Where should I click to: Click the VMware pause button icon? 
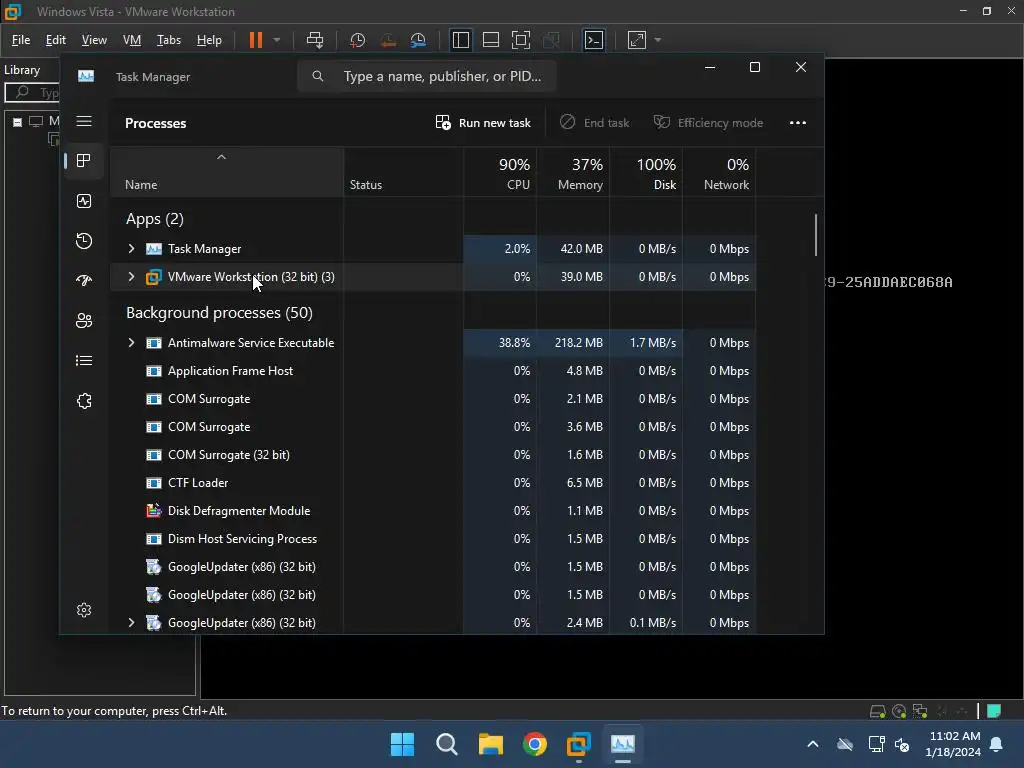tap(255, 40)
